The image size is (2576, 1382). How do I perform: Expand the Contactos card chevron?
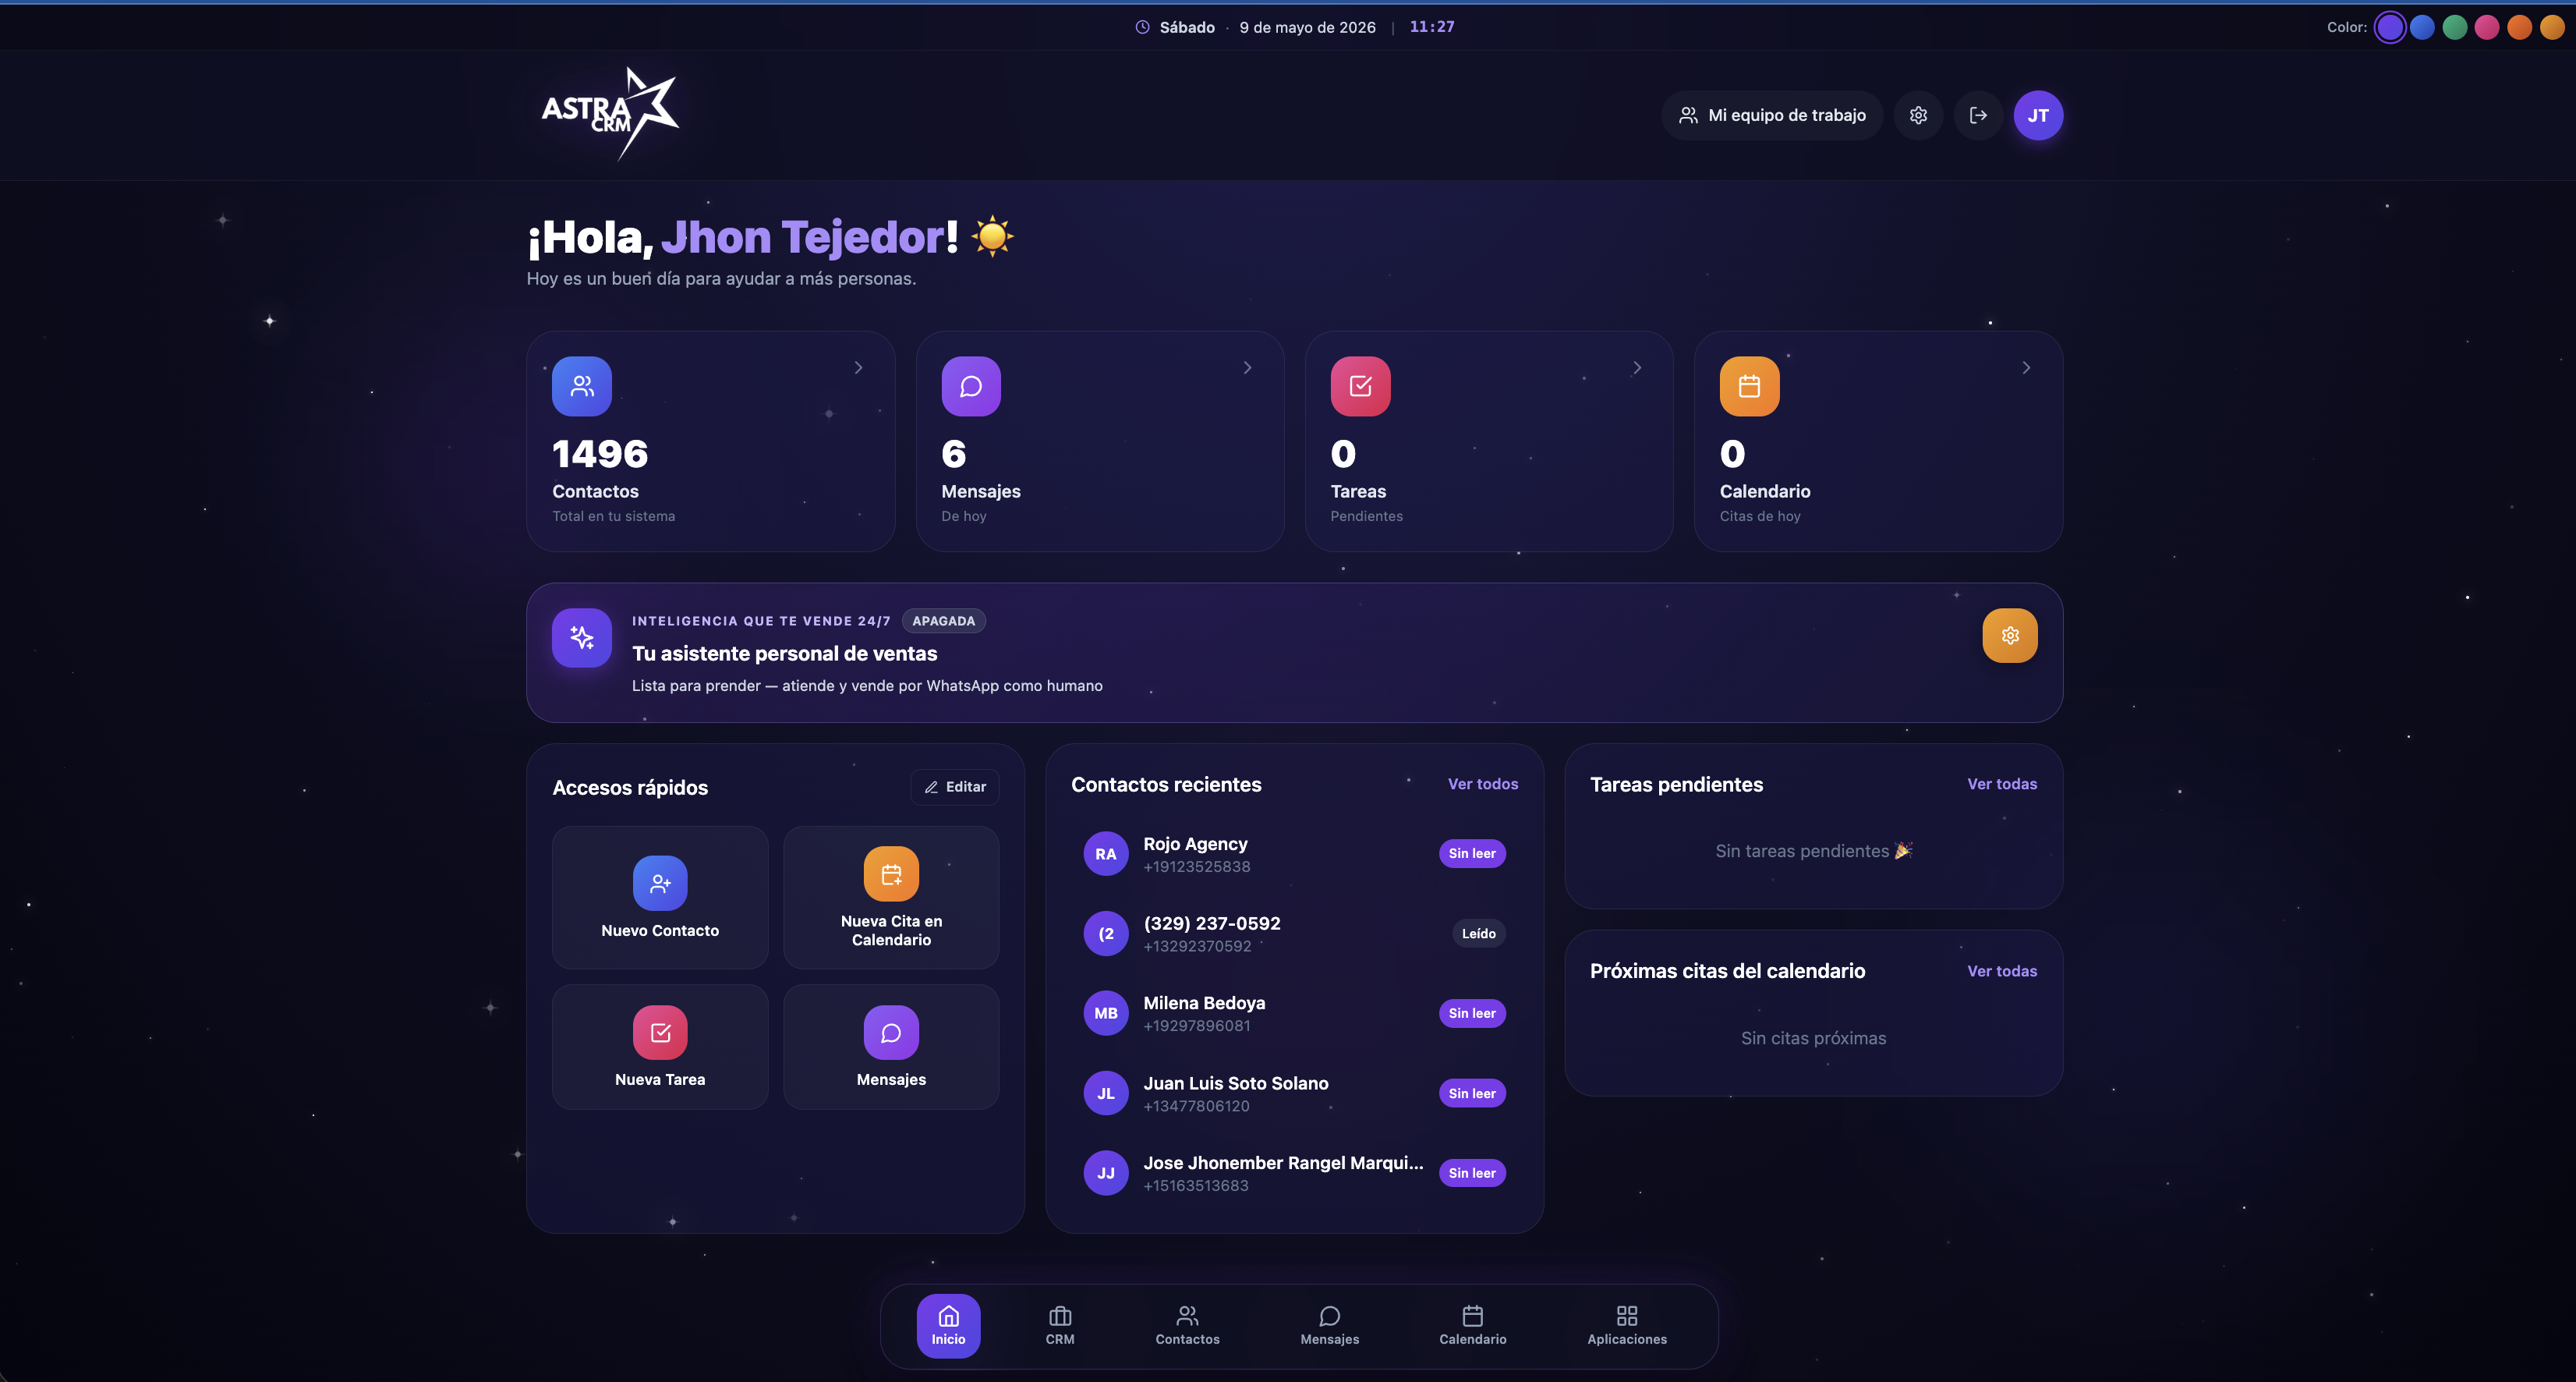pyautogui.click(x=858, y=368)
